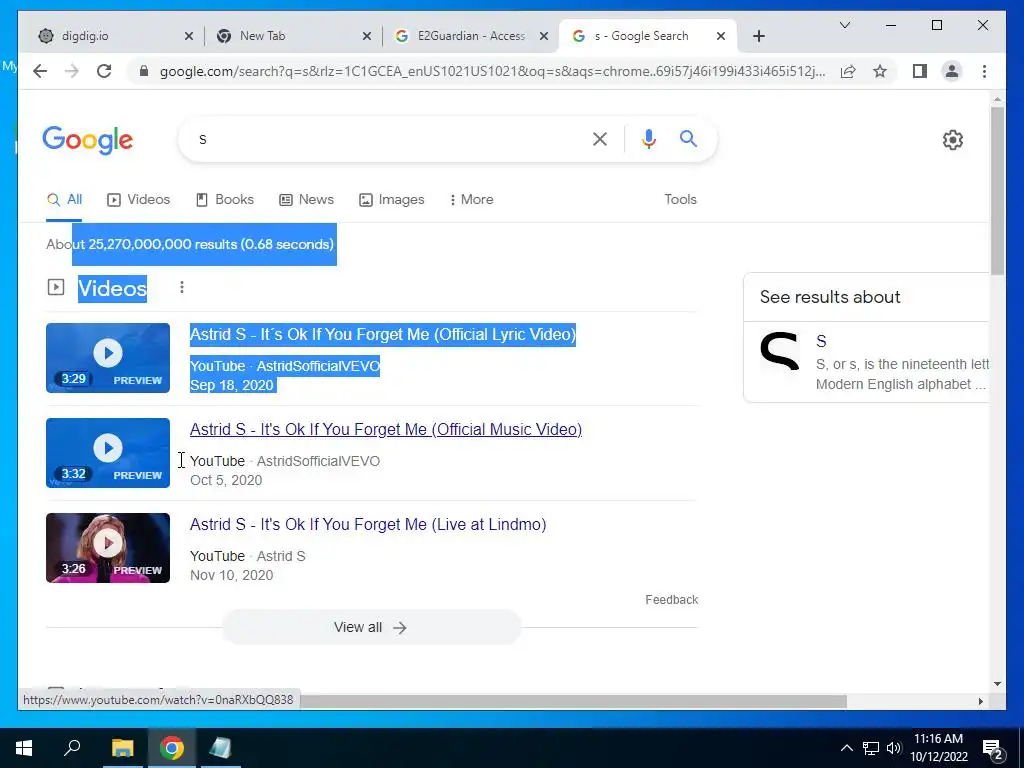Open the volume tray icon
This screenshot has width=1024, height=768.
(894, 748)
